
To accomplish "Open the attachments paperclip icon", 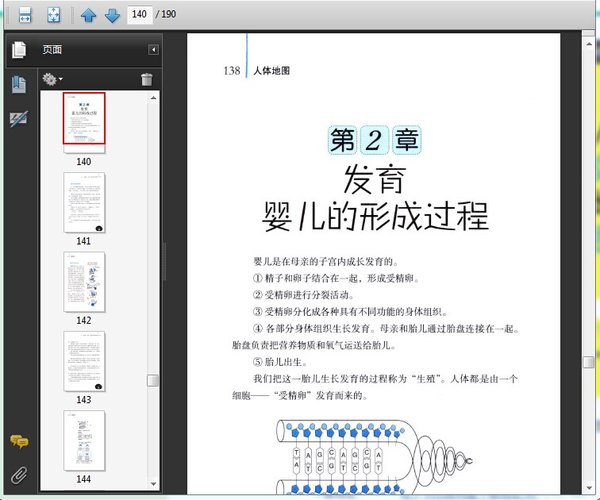I will (x=19, y=475).
